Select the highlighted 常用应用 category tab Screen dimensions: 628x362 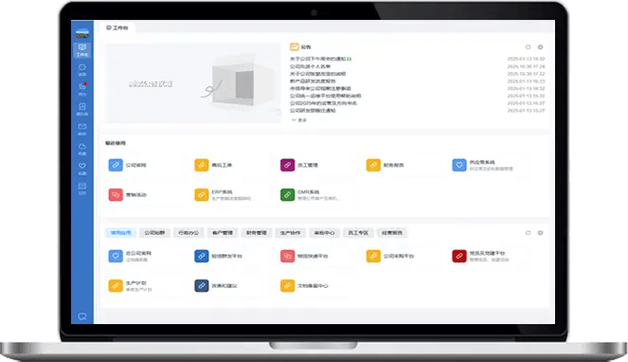coord(121,233)
